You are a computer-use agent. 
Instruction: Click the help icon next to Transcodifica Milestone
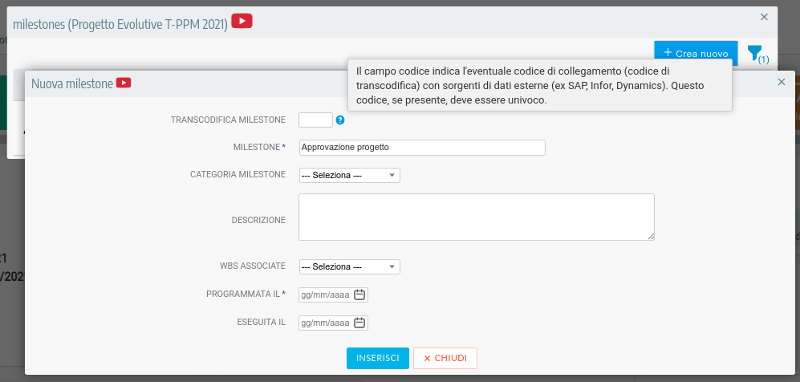(x=340, y=120)
